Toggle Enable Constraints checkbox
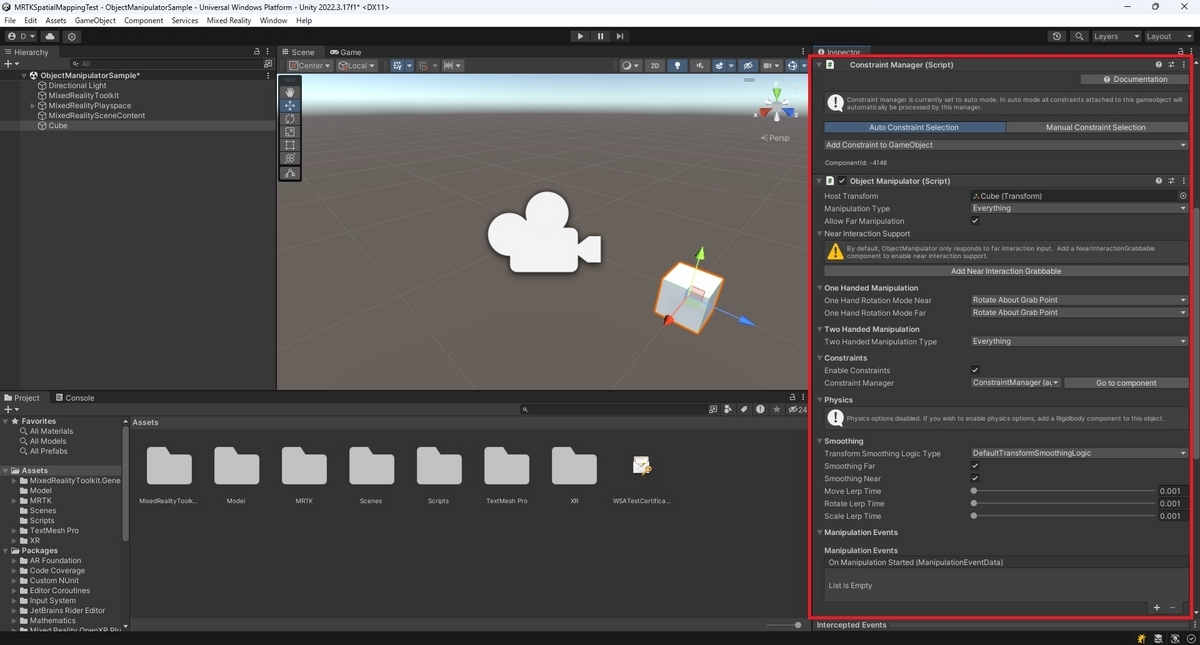Image resolution: width=1200 pixels, height=645 pixels. (975, 370)
